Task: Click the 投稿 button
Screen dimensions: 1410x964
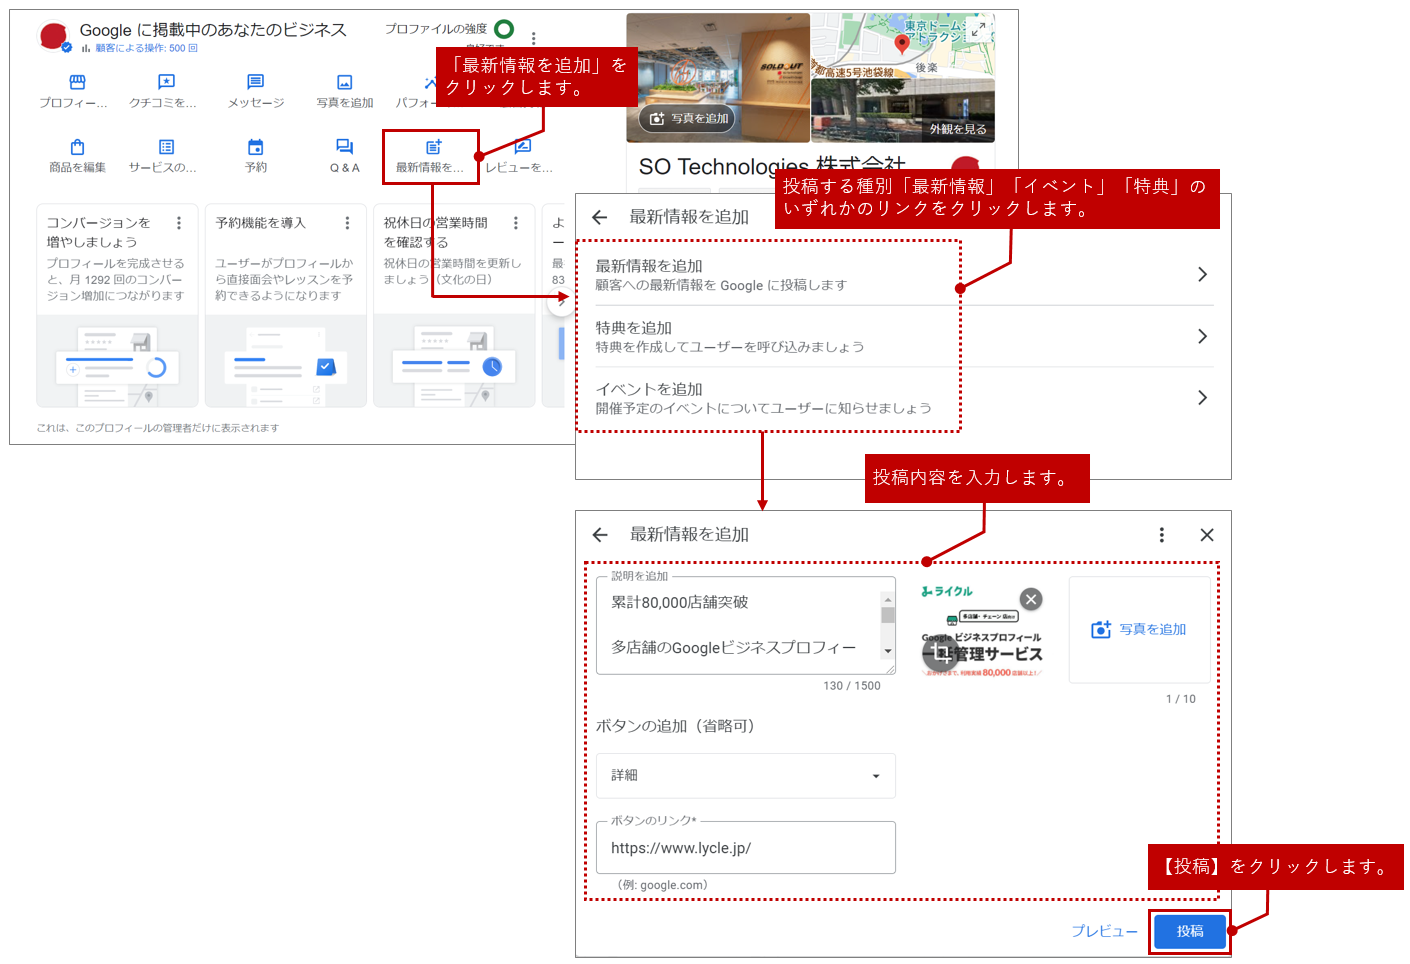Action: pyautogui.click(x=1189, y=931)
